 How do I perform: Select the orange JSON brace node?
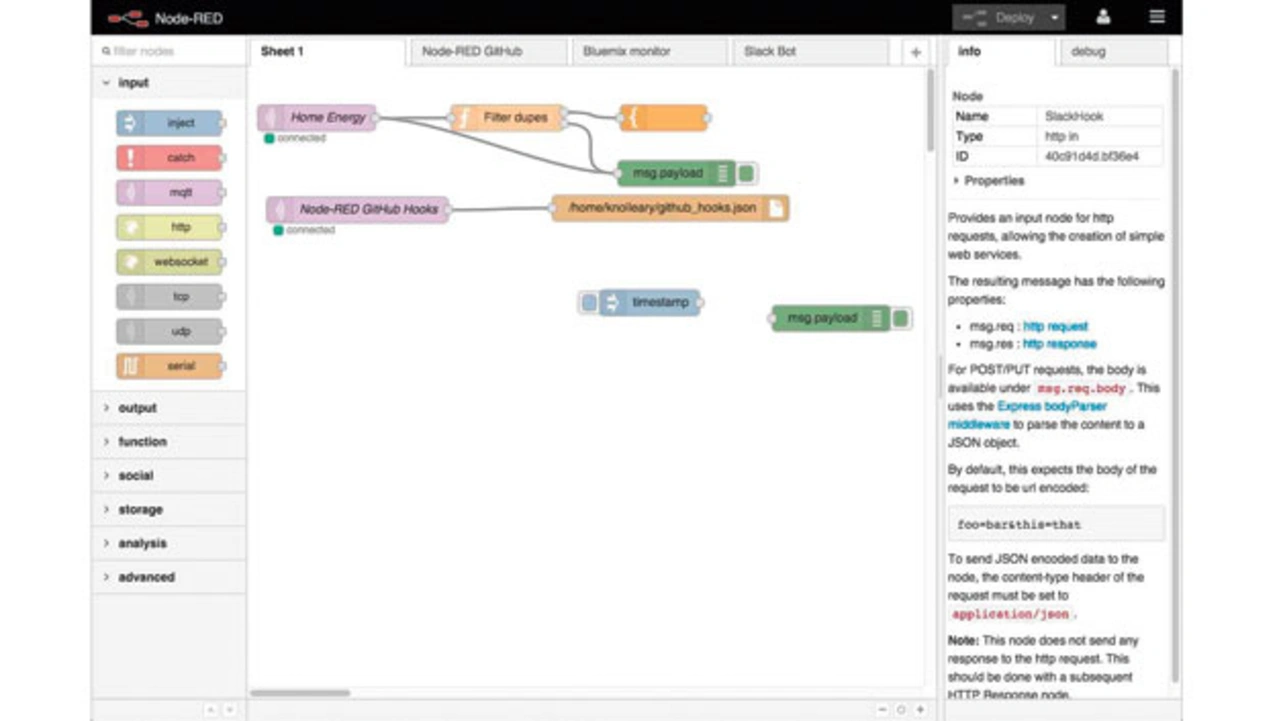(x=663, y=118)
